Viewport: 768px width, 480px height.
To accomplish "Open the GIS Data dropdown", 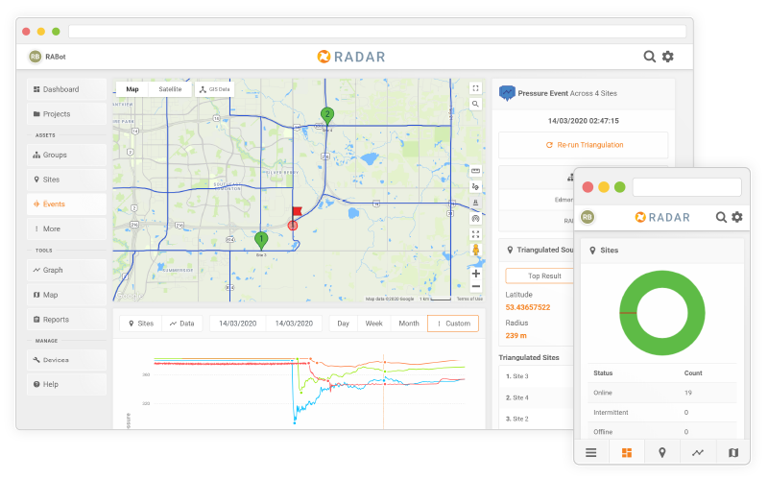I will pyautogui.click(x=214, y=89).
